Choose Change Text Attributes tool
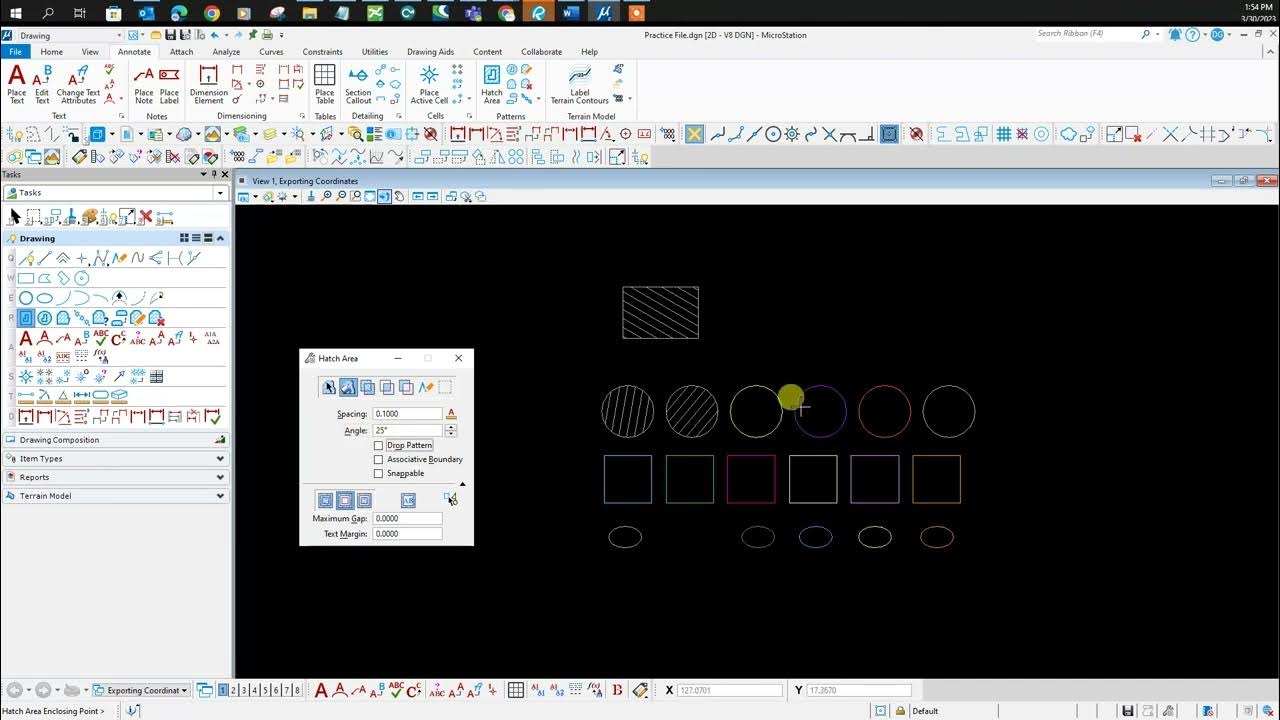Viewport: 1280px width, 720px height. click(x=78, y=85)
